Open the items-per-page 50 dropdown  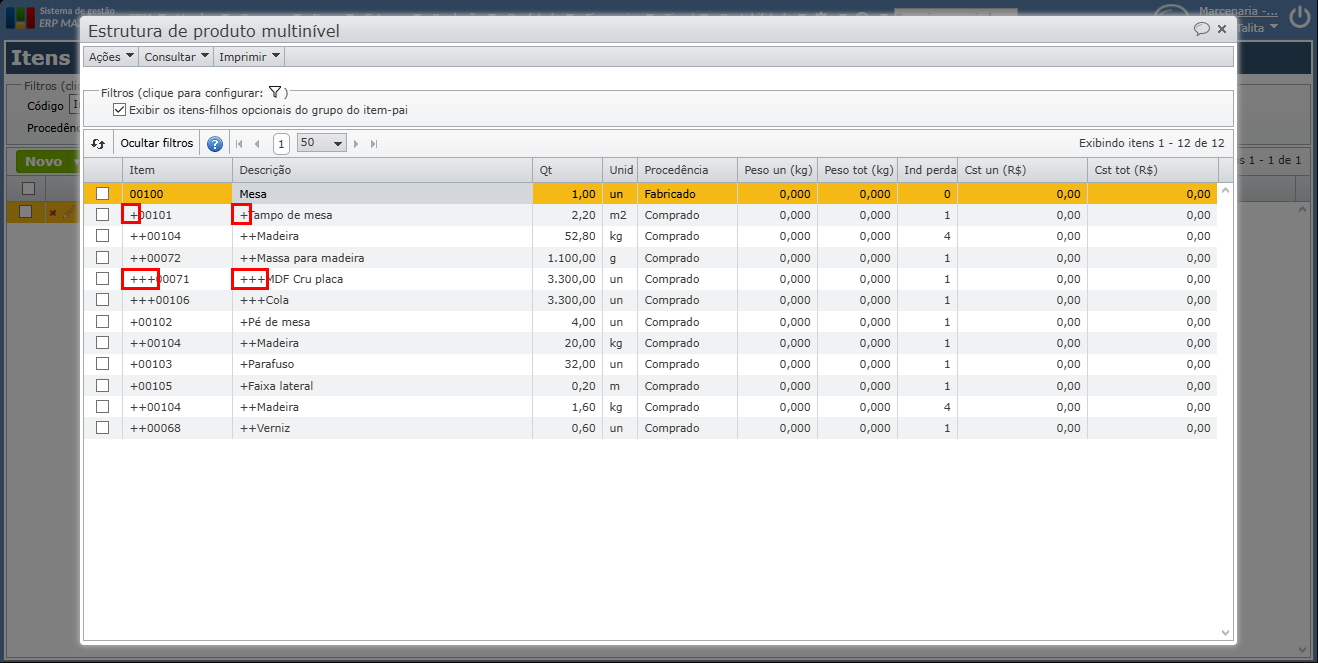[321, 143]
